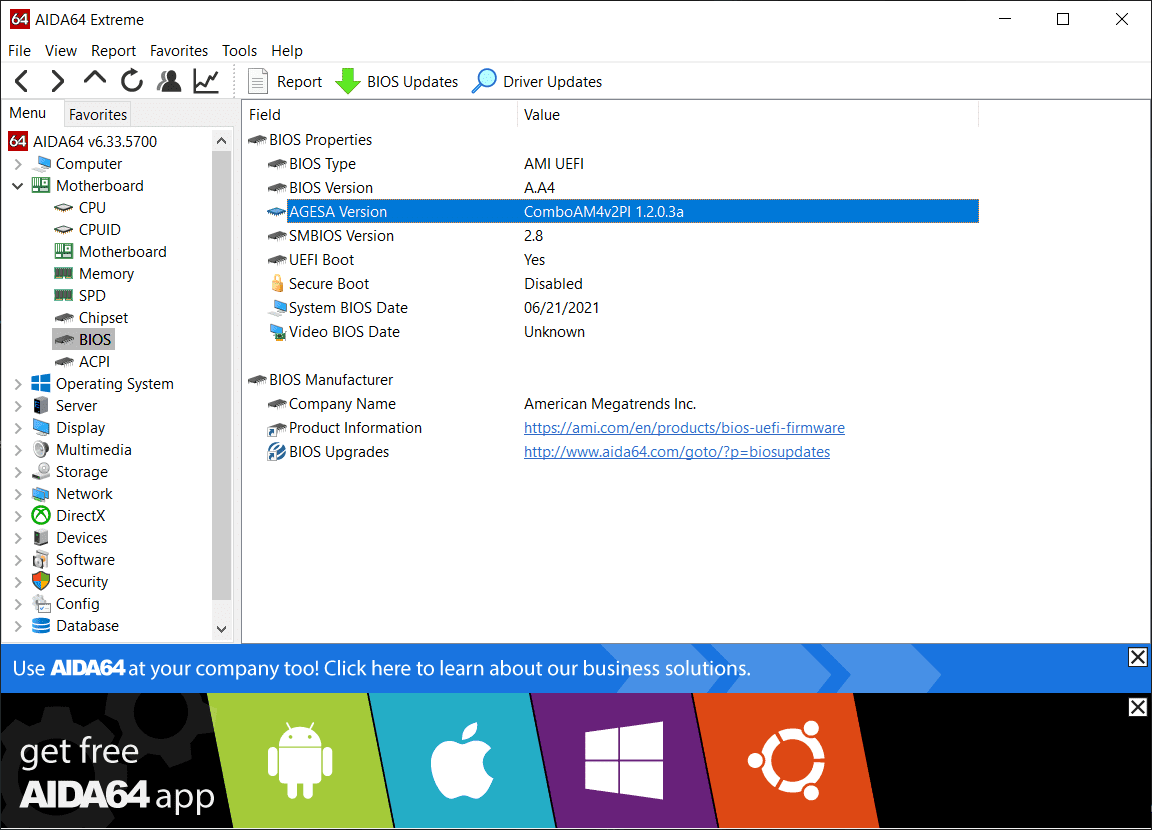Expand the Network tree node
1152x830 pixels.
pyautogui.click(x=18, y=494)
